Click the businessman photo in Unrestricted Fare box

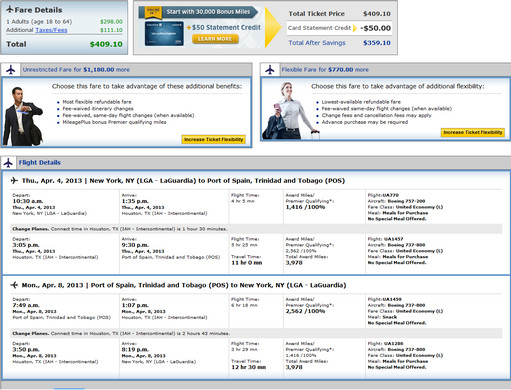tap(23, 116)
